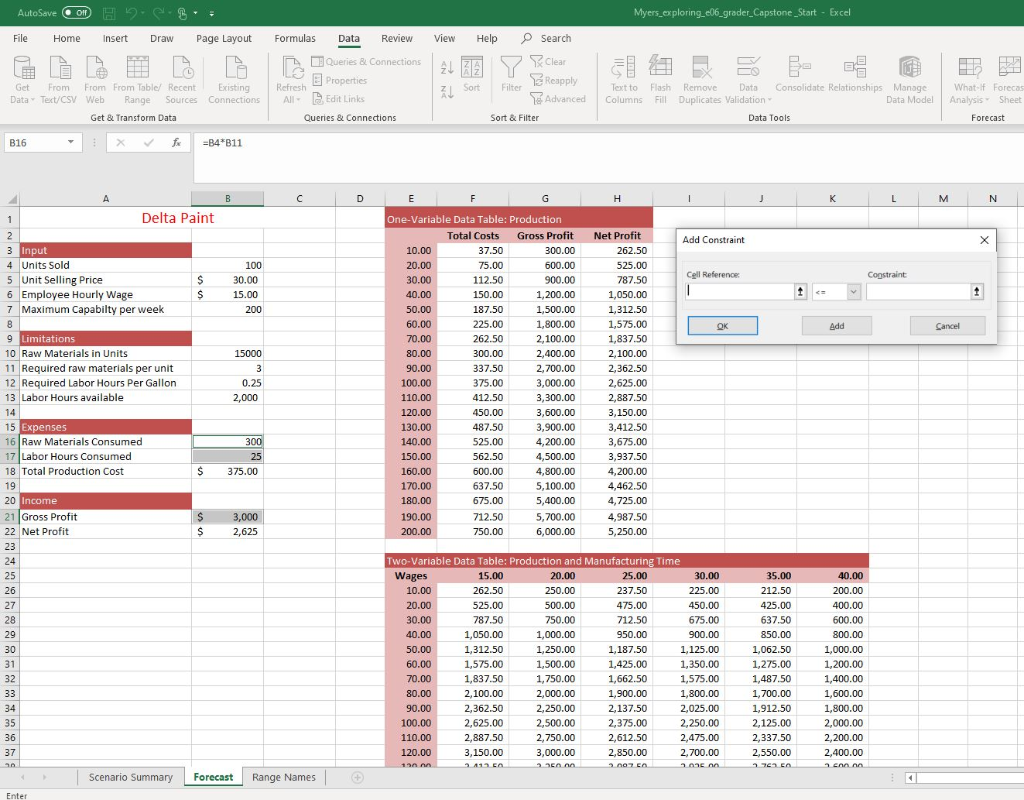Switch to the View tab
Screen dimensions: 1024x800
444,39
